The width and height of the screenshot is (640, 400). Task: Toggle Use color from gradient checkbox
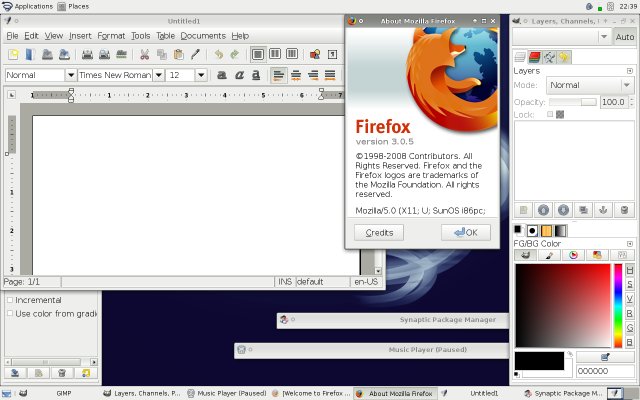point(10,313)
